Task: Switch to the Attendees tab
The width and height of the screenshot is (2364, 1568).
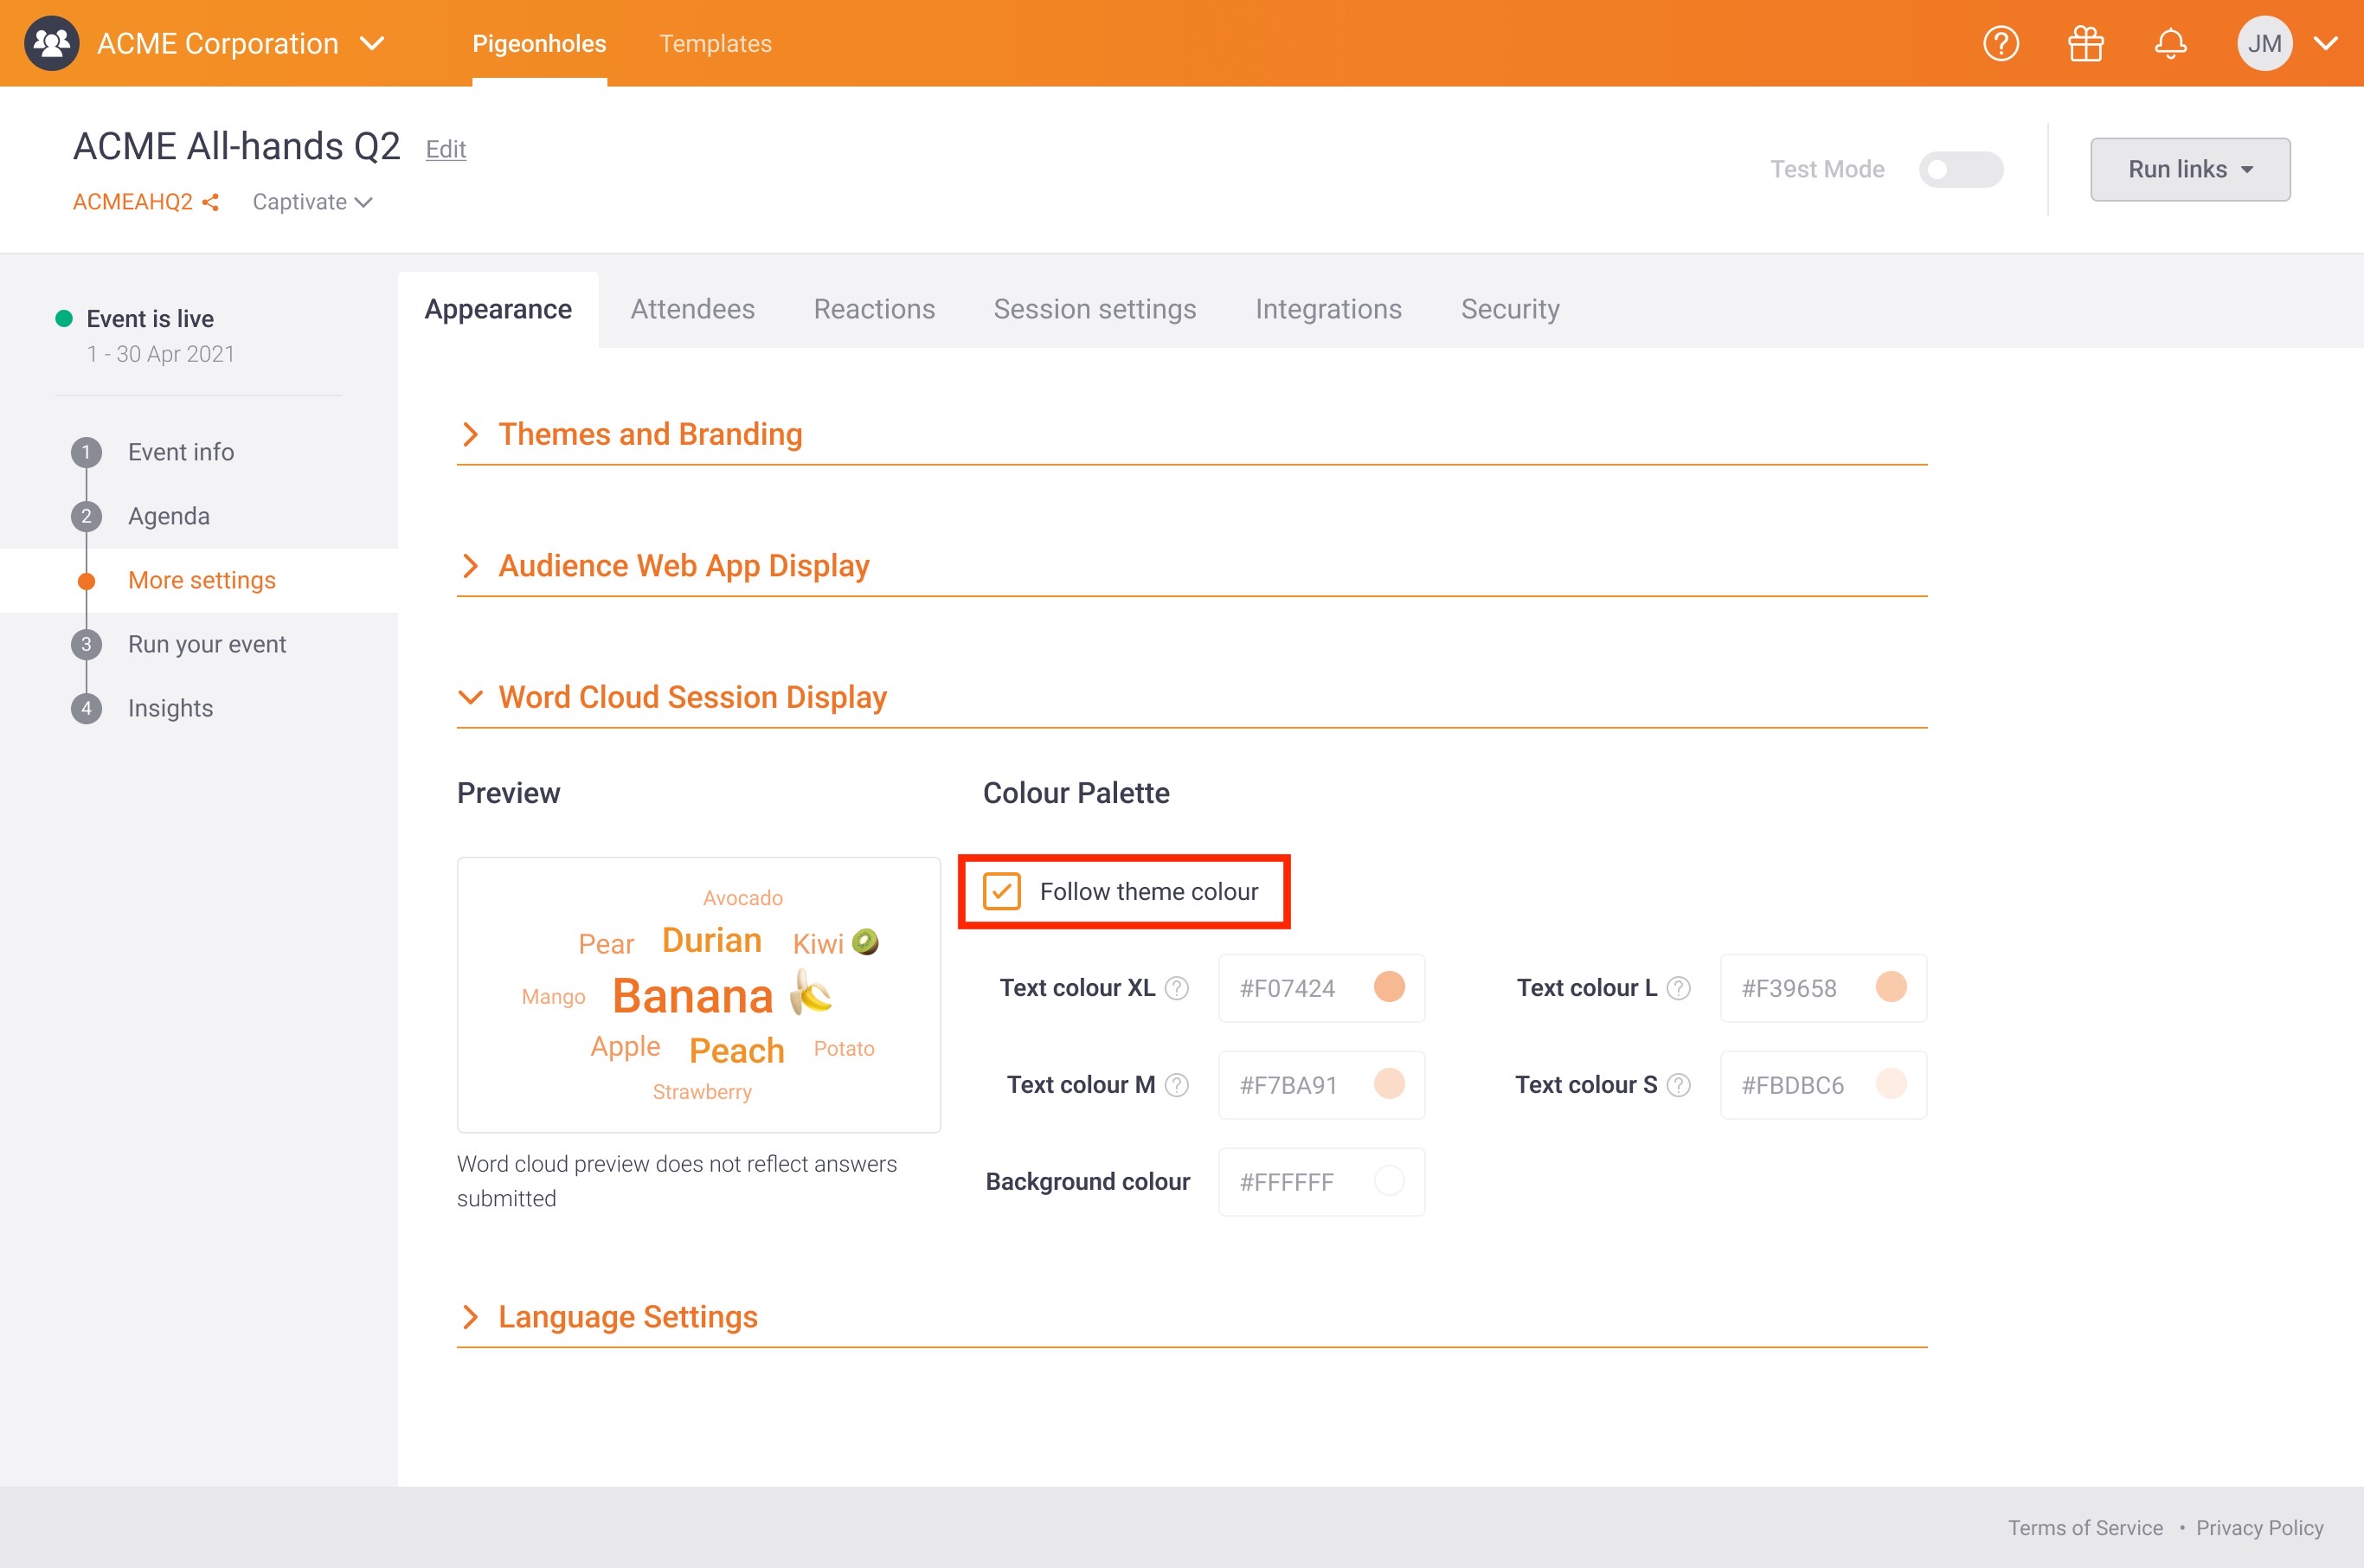Action: coord(692,309)
